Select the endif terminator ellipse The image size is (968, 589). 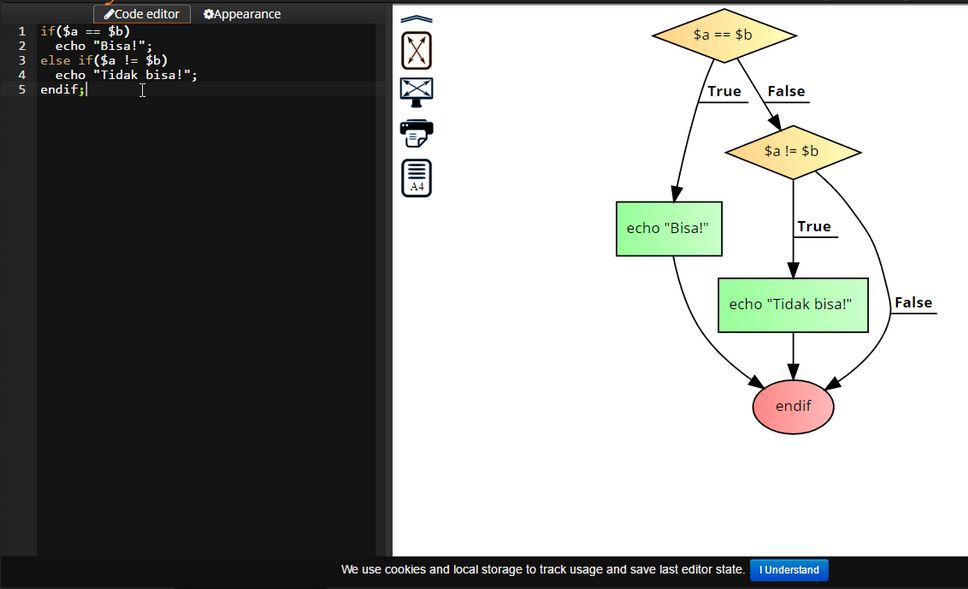[x=792, y=406]
